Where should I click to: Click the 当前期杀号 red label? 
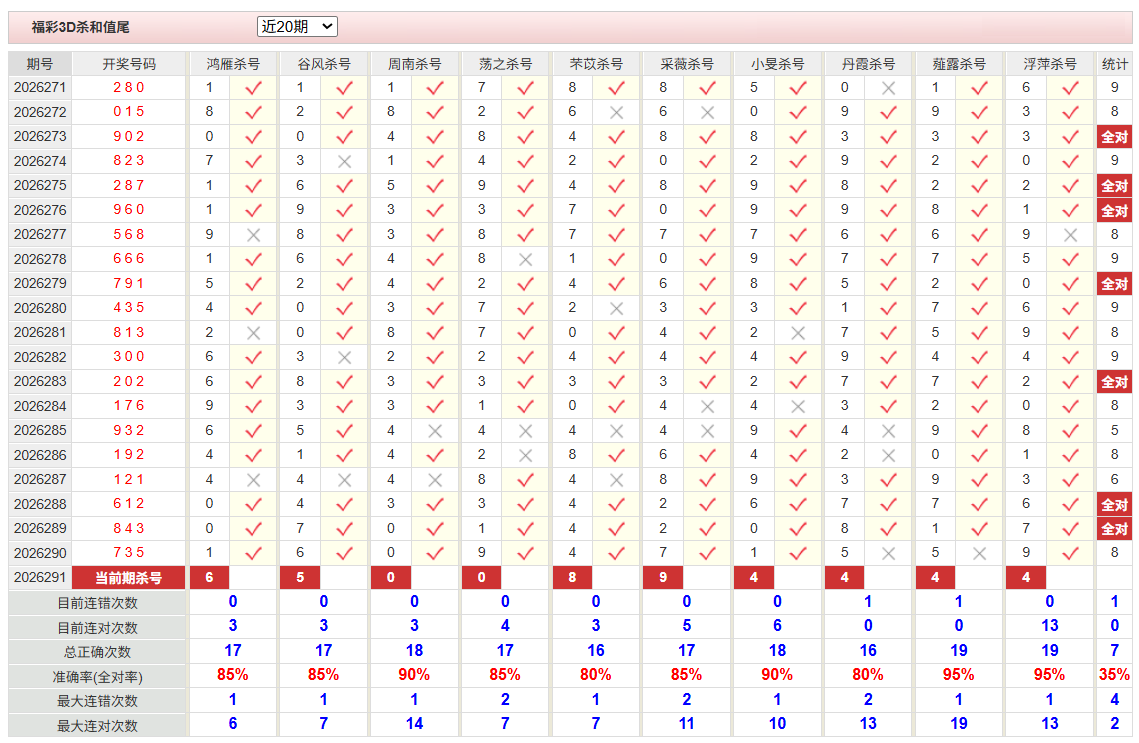click(x=129, y=577)
